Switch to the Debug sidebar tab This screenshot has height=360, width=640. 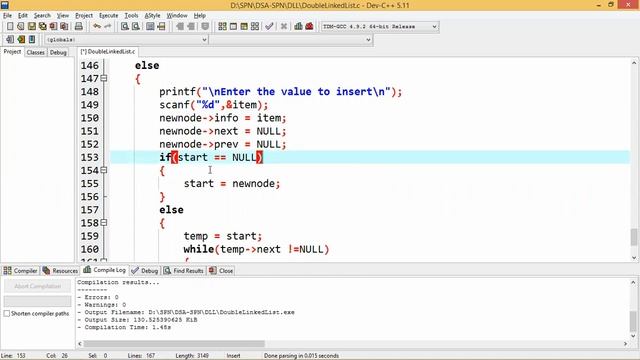point(58,52)
